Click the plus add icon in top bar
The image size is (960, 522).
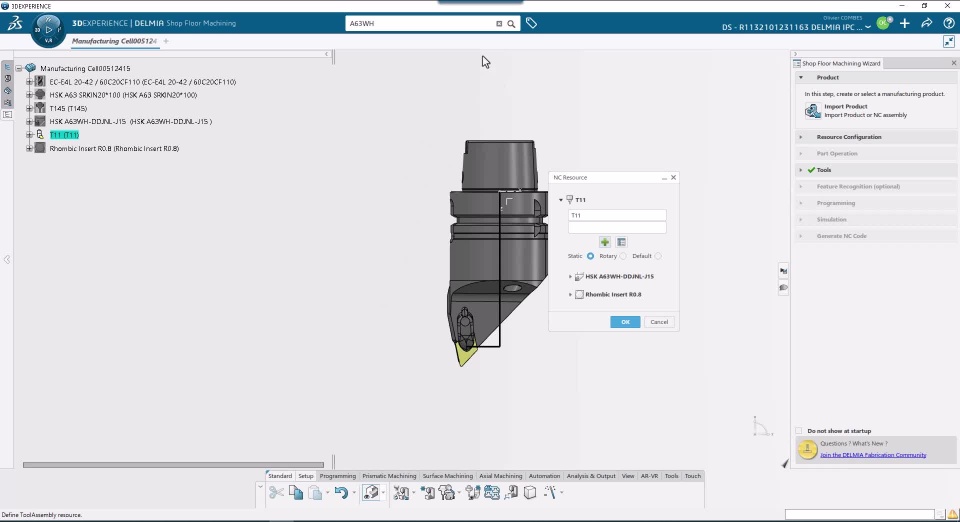tap(905, 23)
